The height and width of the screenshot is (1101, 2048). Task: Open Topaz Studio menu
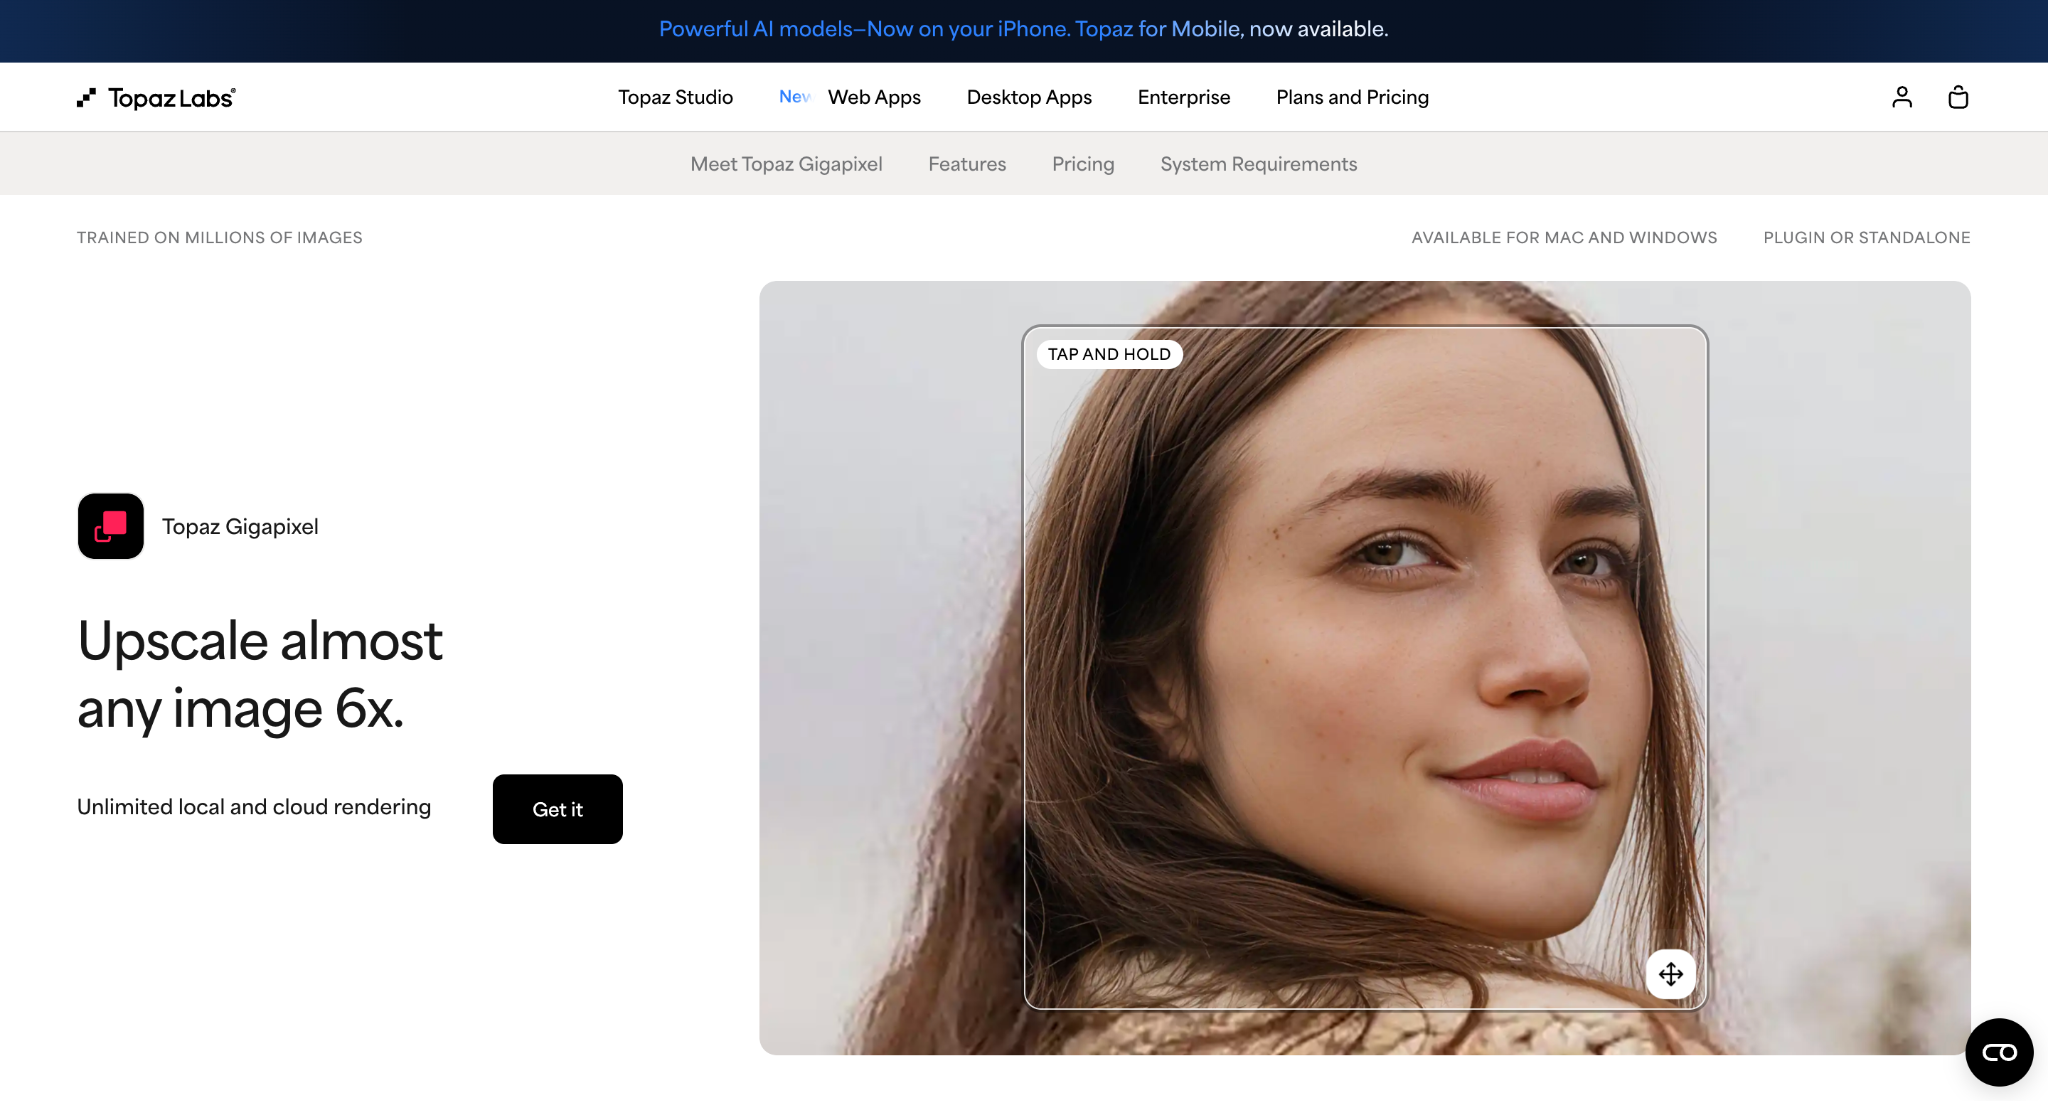tap(675, 97)
